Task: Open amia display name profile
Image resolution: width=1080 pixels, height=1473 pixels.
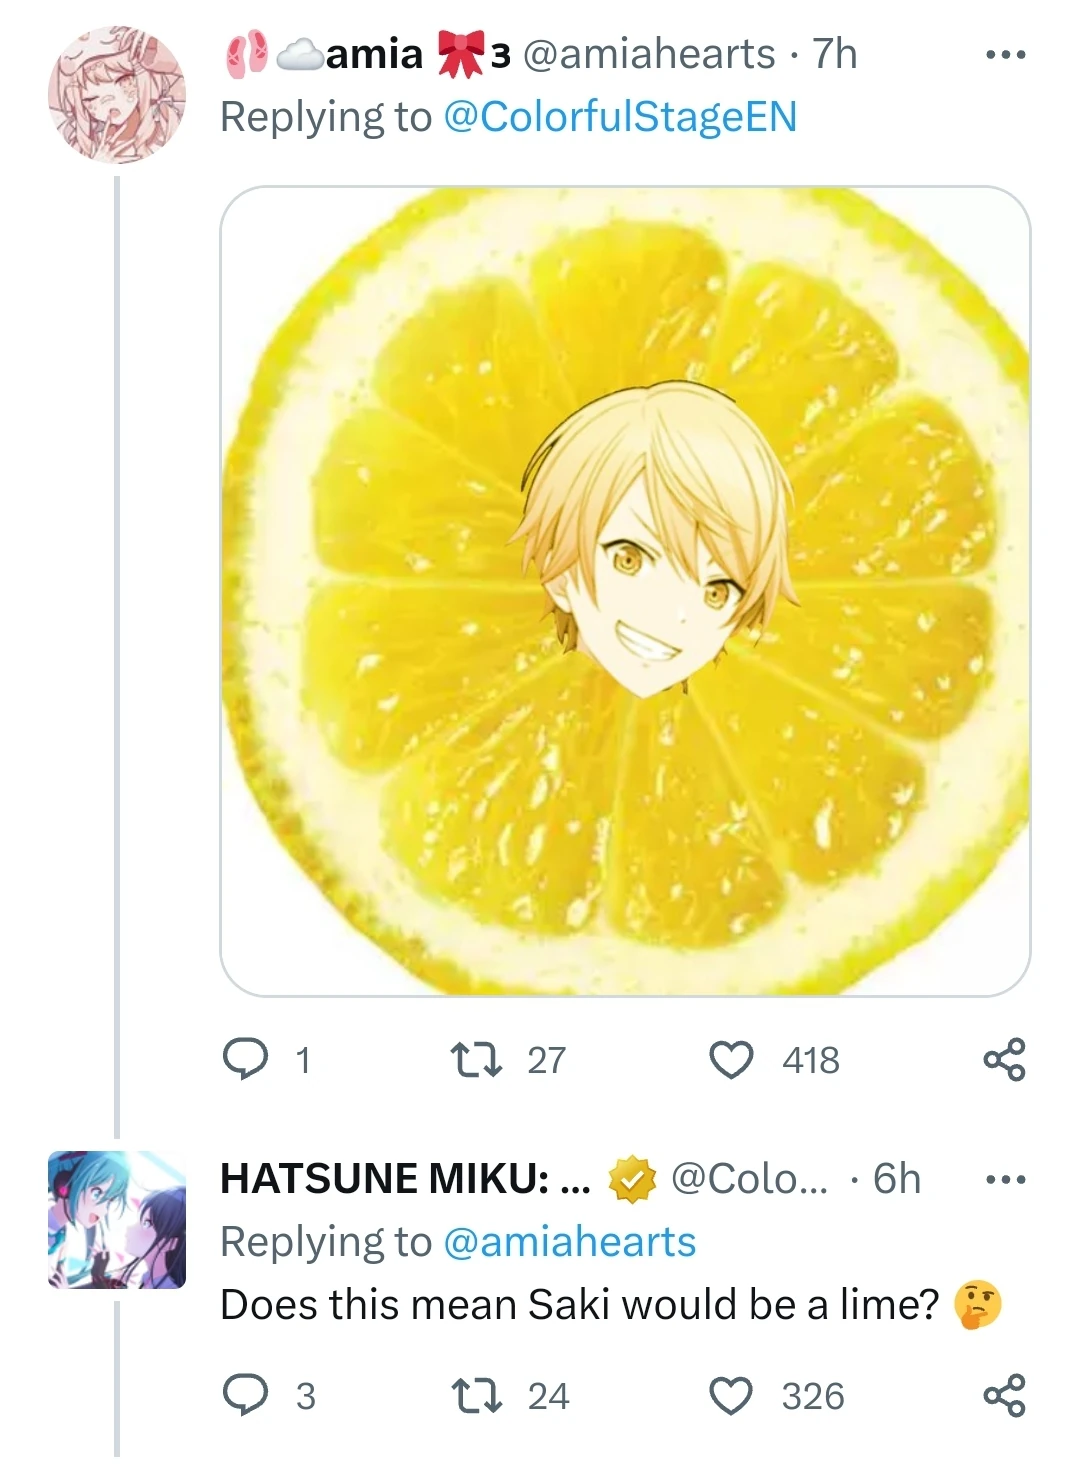Action: tap(374, 54)
